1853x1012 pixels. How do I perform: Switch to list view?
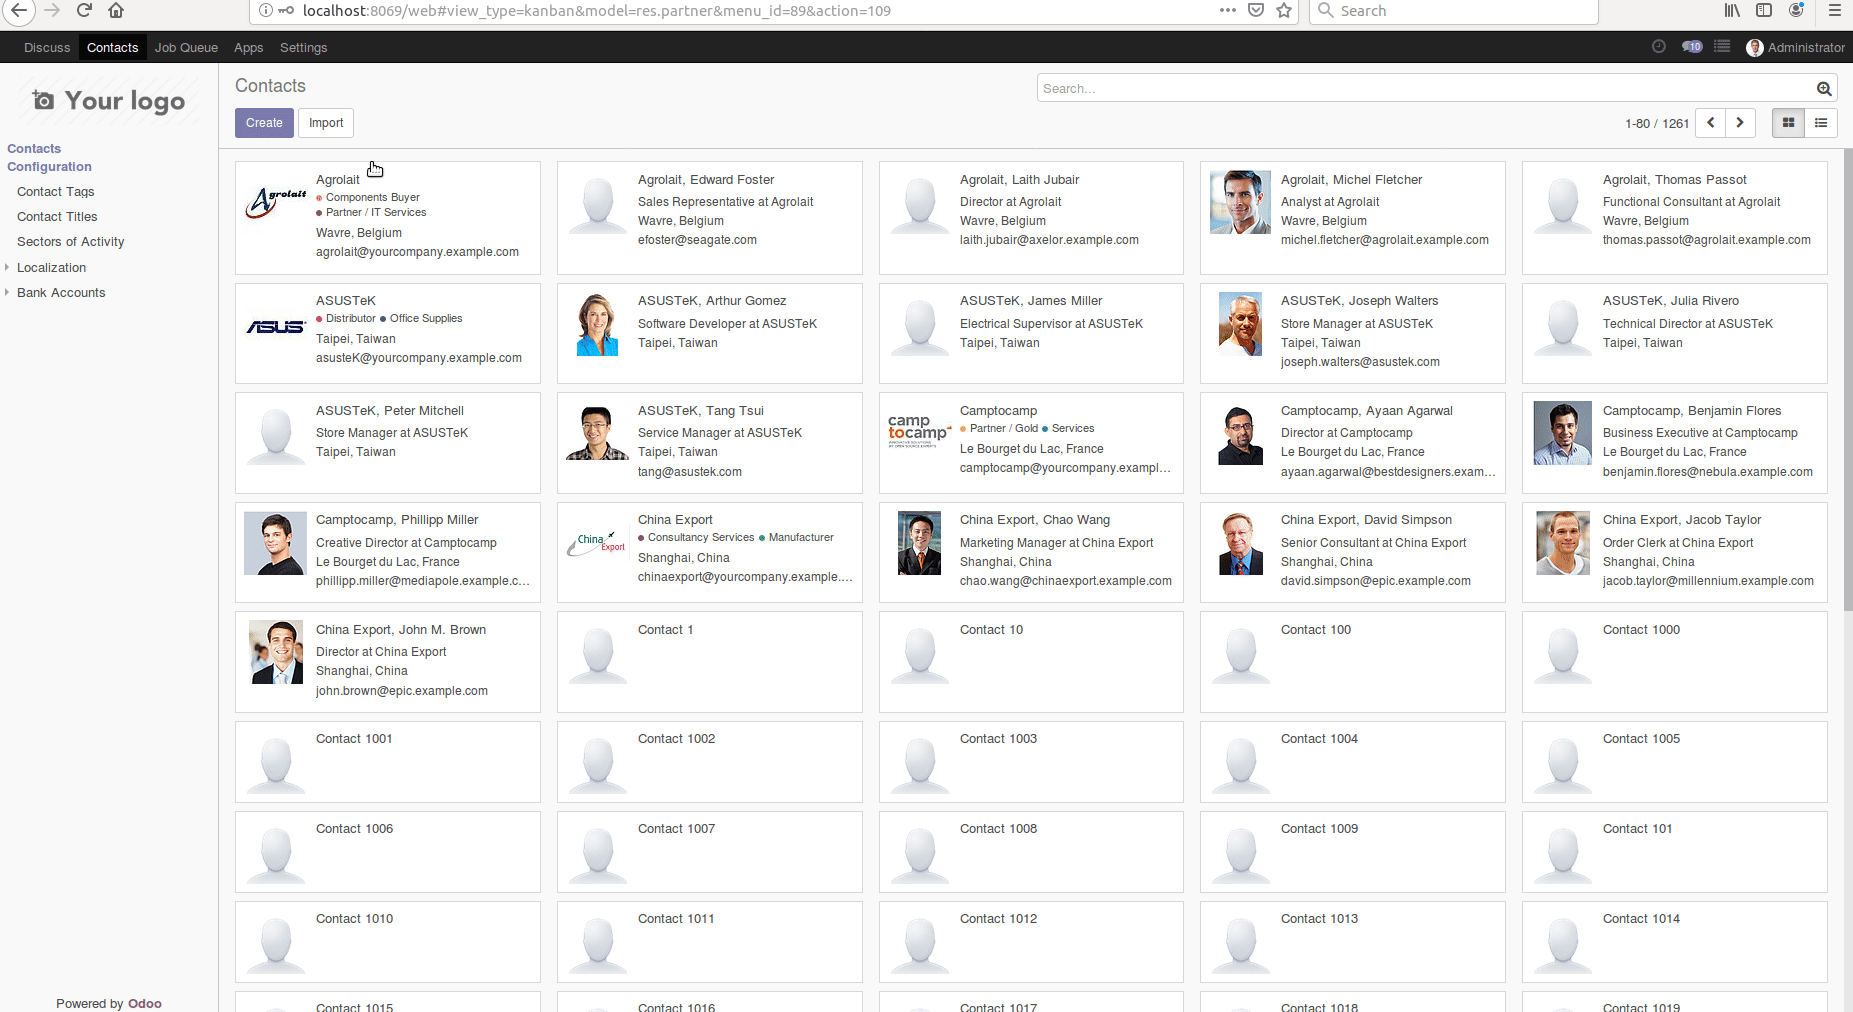tap(1821, 122)
